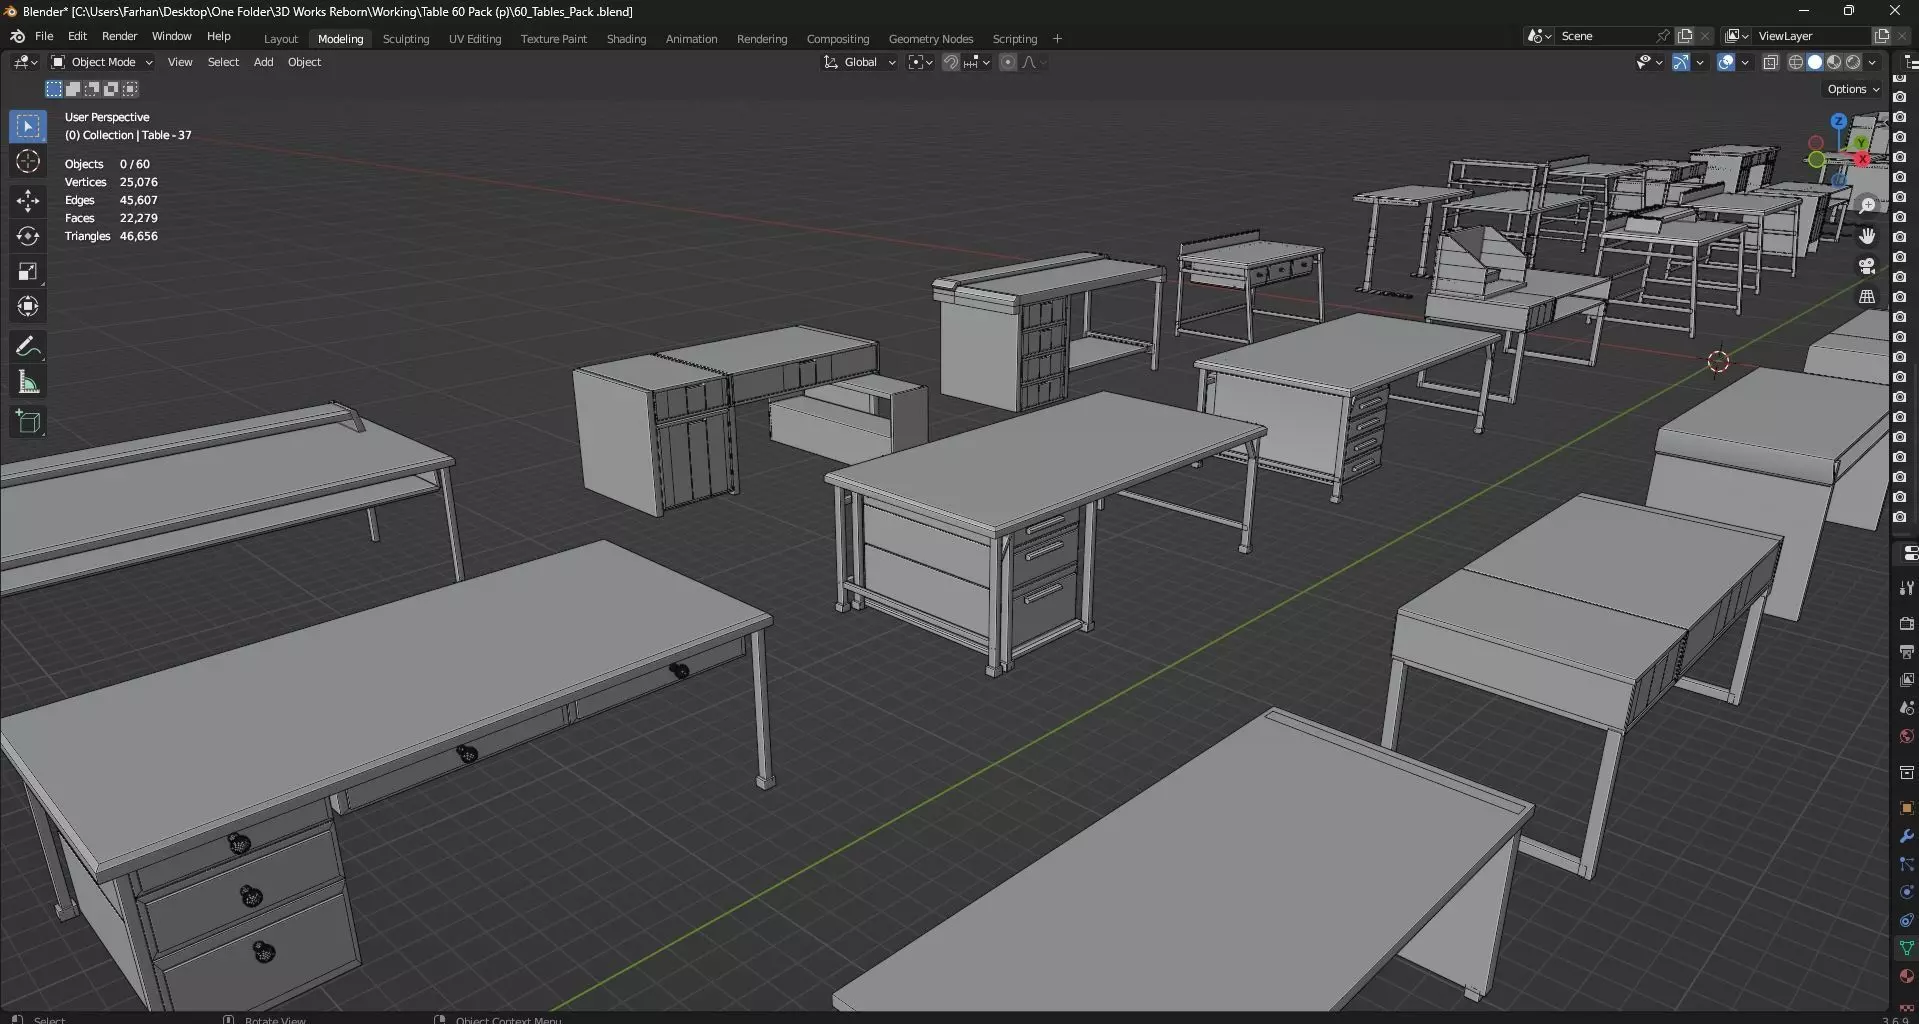The image size is (1919, 1024).
Task: Click the Scene name field
Action: pyautogui.click(x=1603, y=36)
